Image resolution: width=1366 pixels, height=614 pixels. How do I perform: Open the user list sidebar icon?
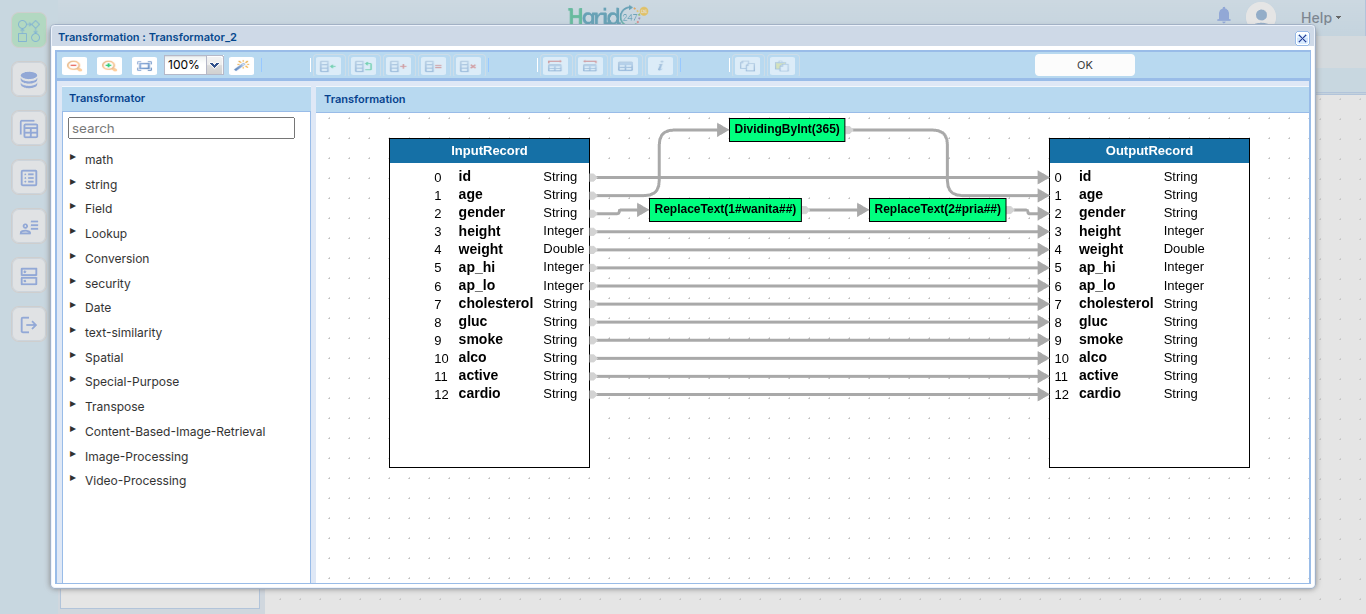point(29,226)
